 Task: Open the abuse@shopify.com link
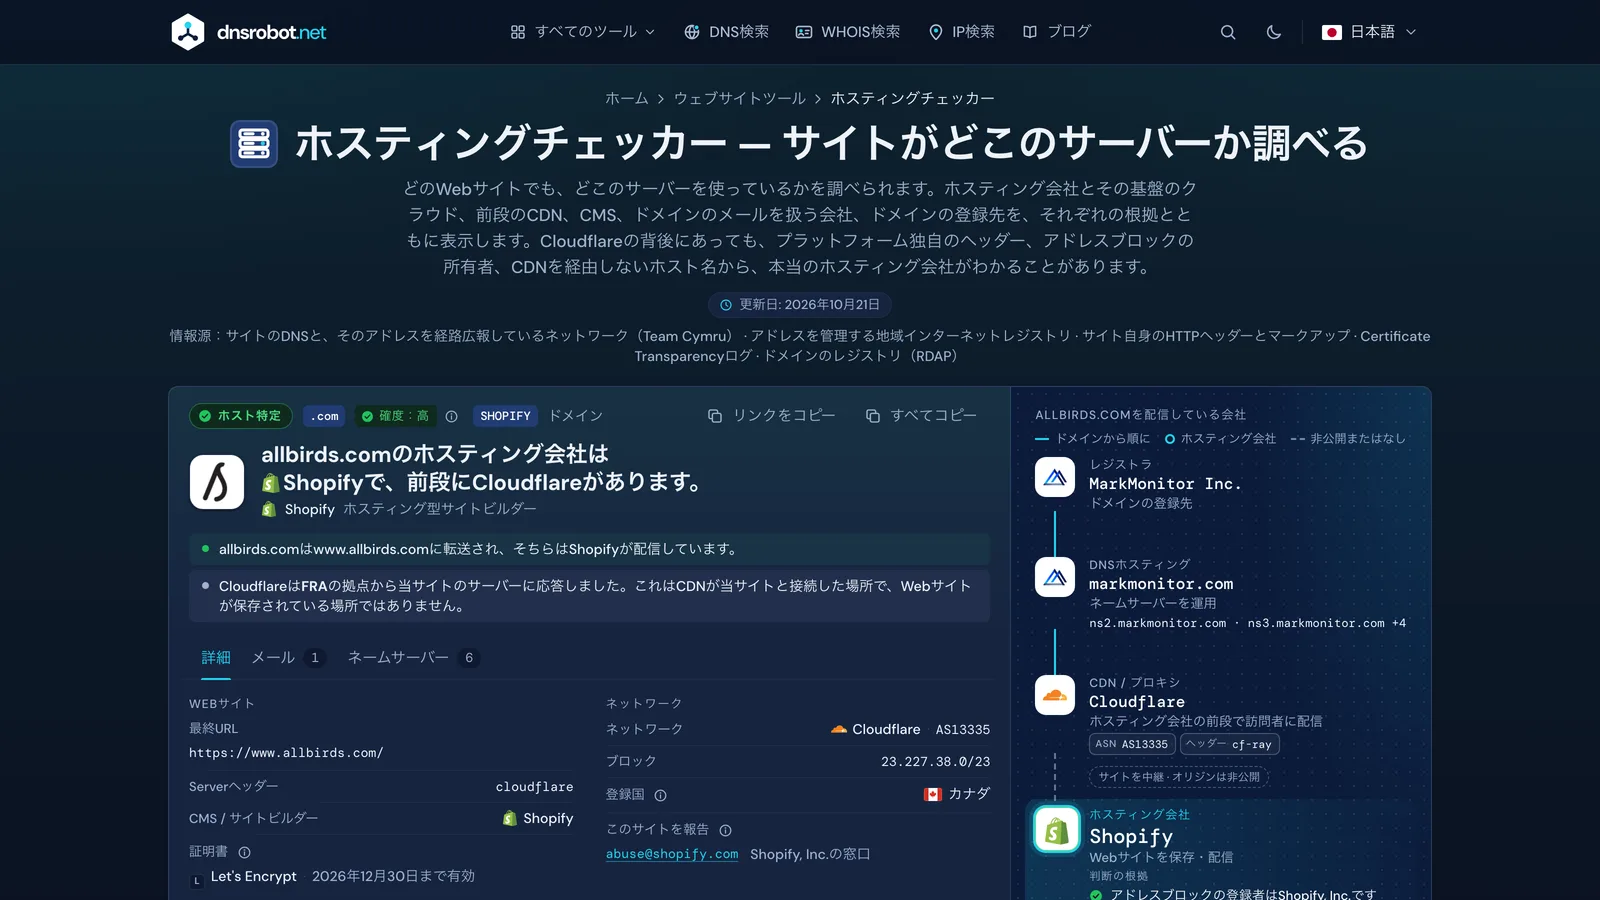672,854
